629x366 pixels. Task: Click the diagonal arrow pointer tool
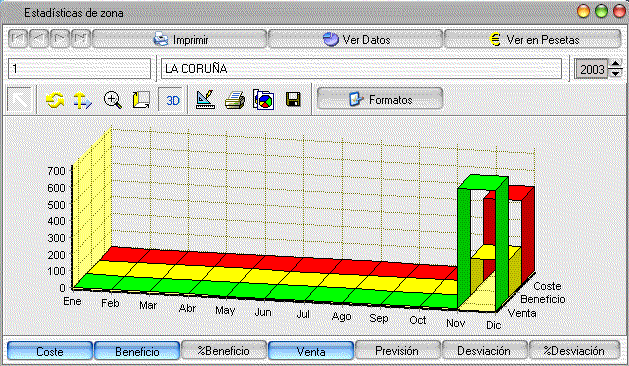click(19, 100)
